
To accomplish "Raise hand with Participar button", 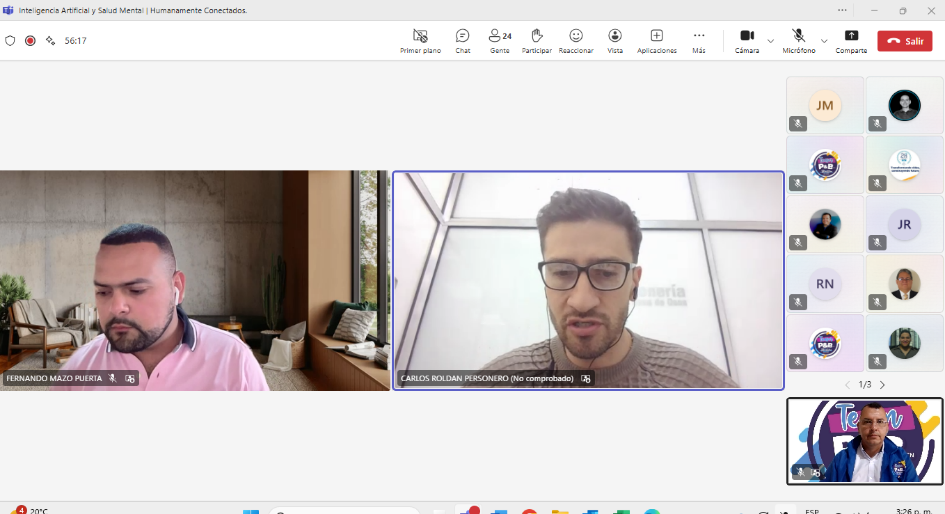I will pyautogui.click(x=536, y=40).
